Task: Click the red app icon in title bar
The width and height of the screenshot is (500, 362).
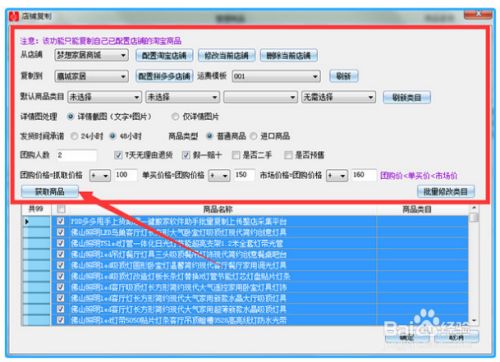Action: 14,16
